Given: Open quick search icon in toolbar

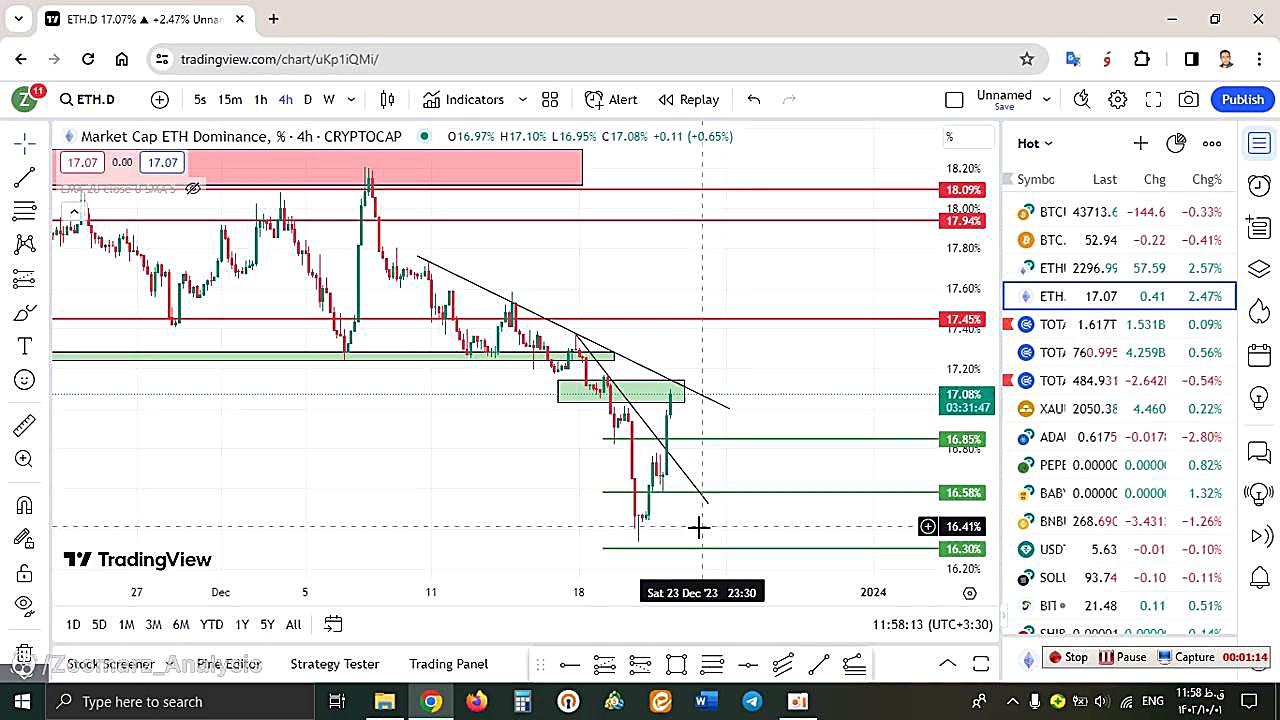Looking at the screenshot, I should pyautogui.click(x=1082, y=99).
